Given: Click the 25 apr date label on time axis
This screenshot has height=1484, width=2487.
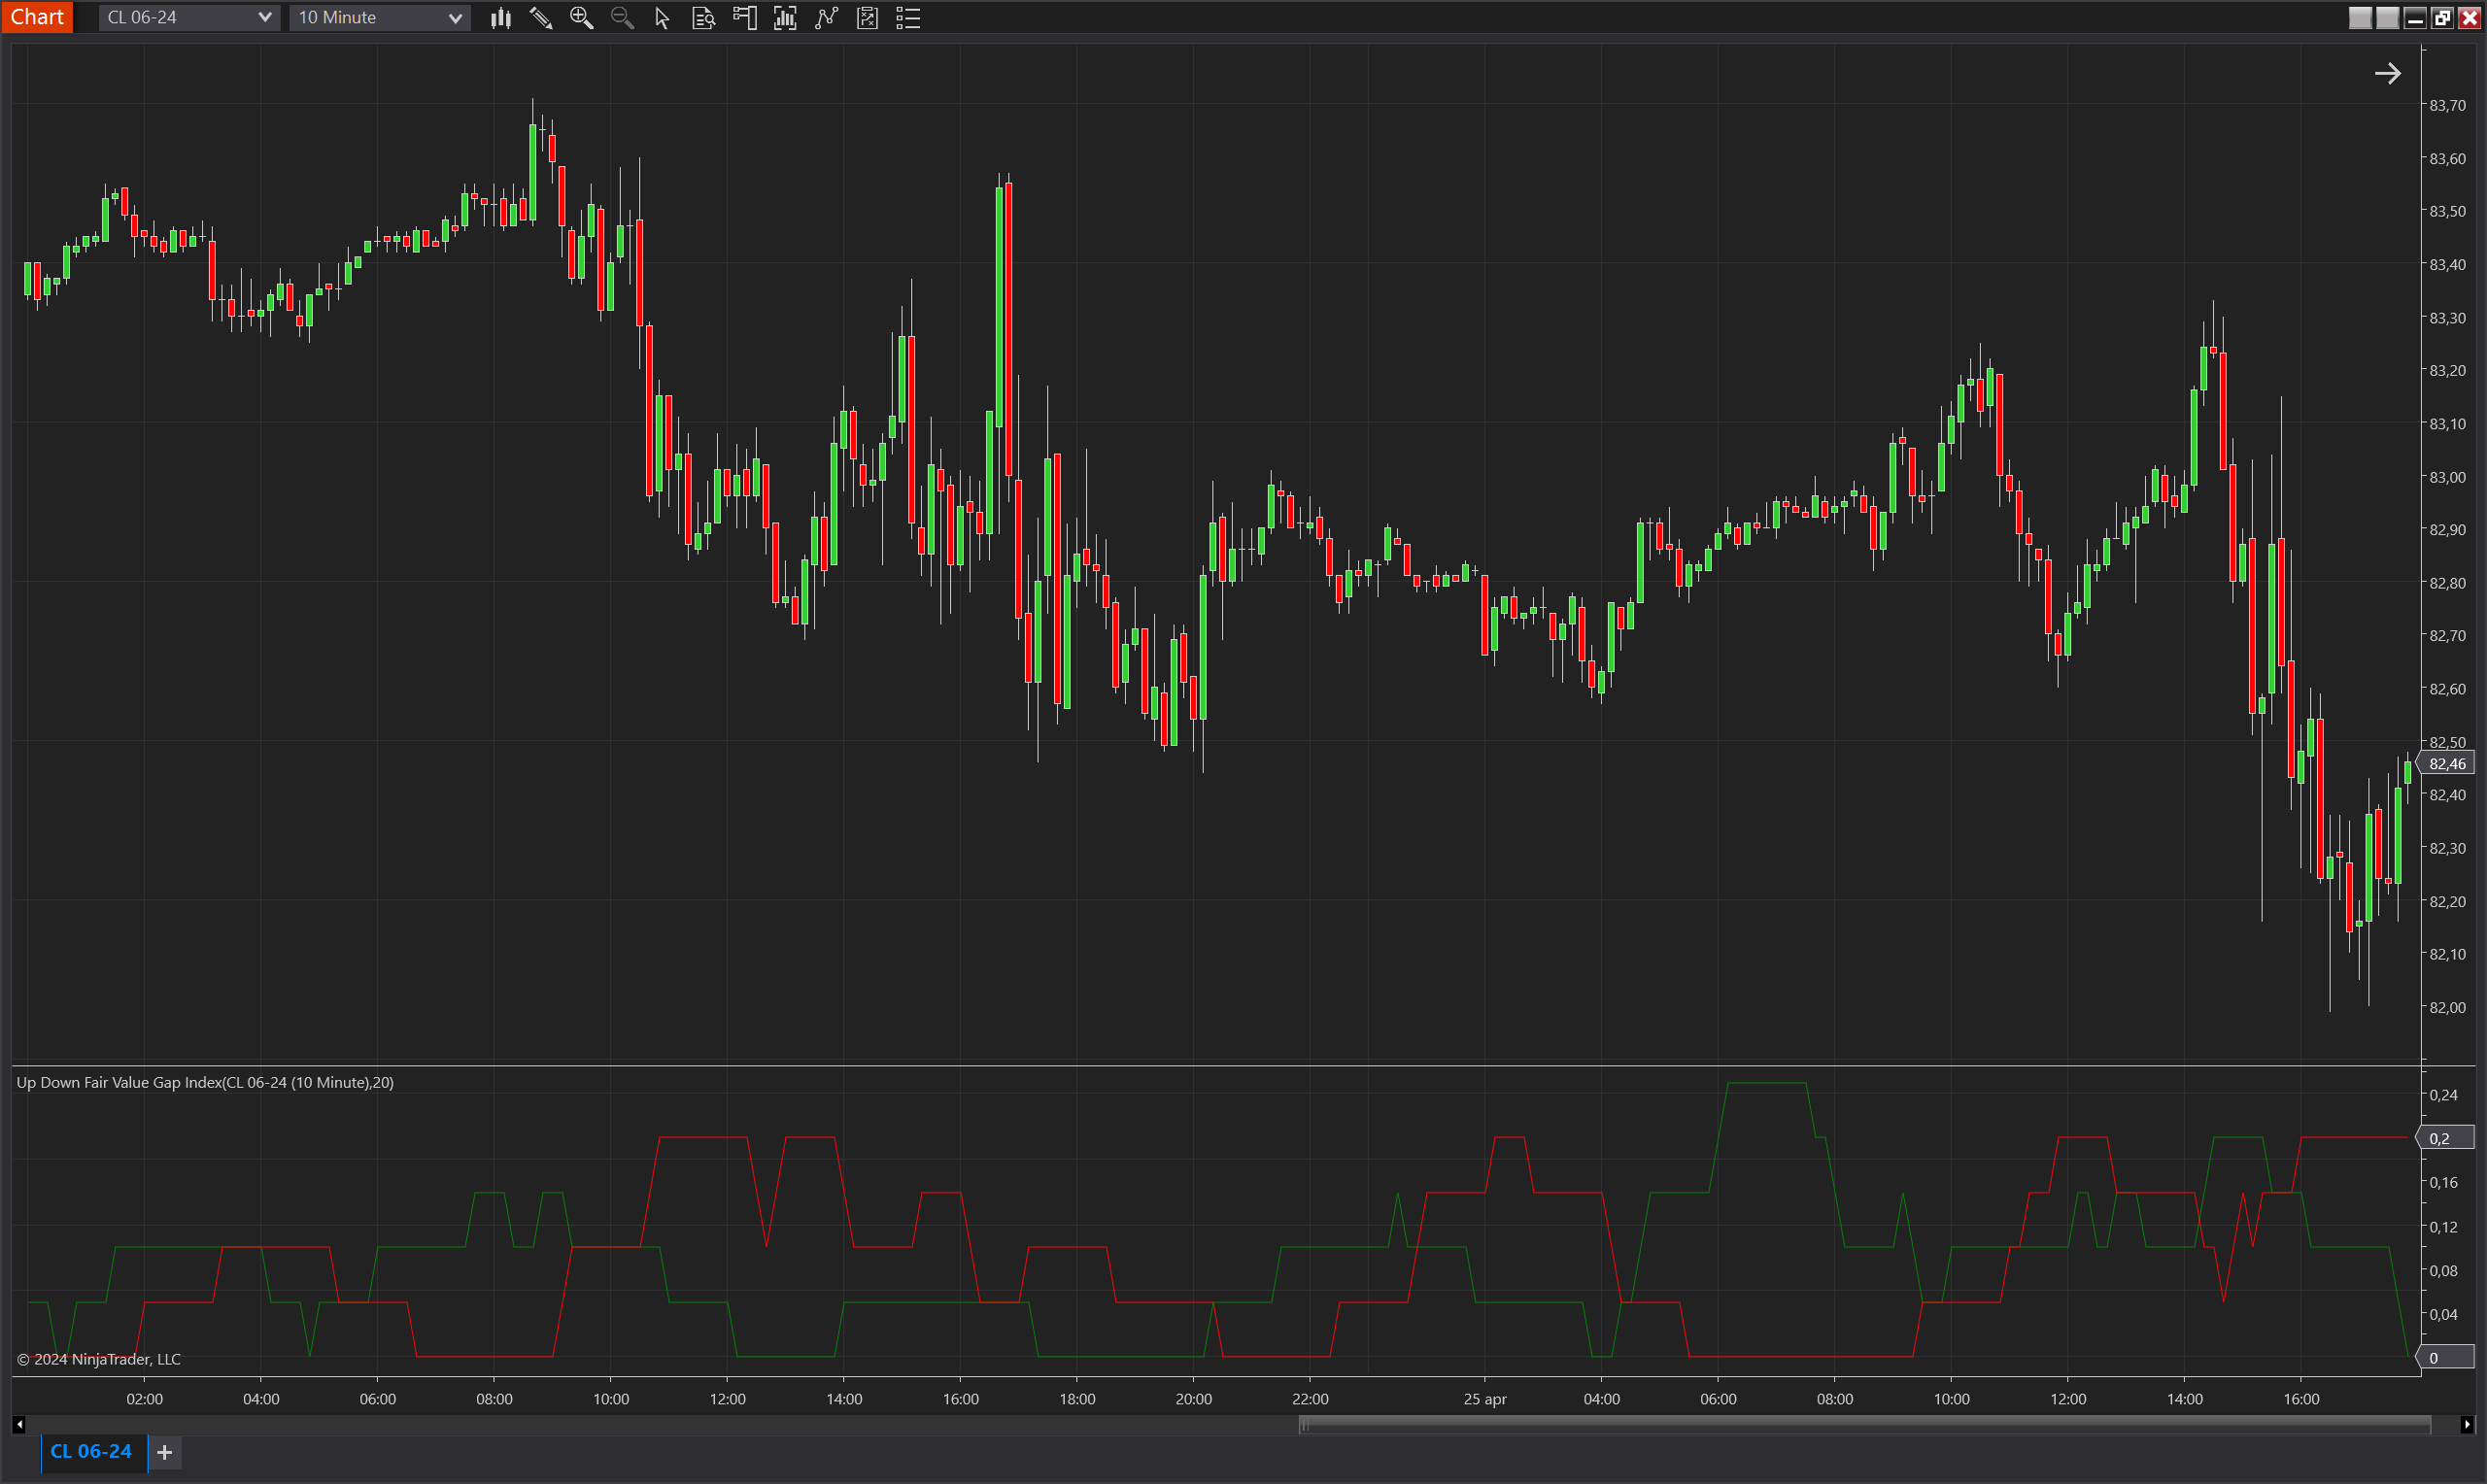Looking at the screenshot, I should pos(1484,1399).
